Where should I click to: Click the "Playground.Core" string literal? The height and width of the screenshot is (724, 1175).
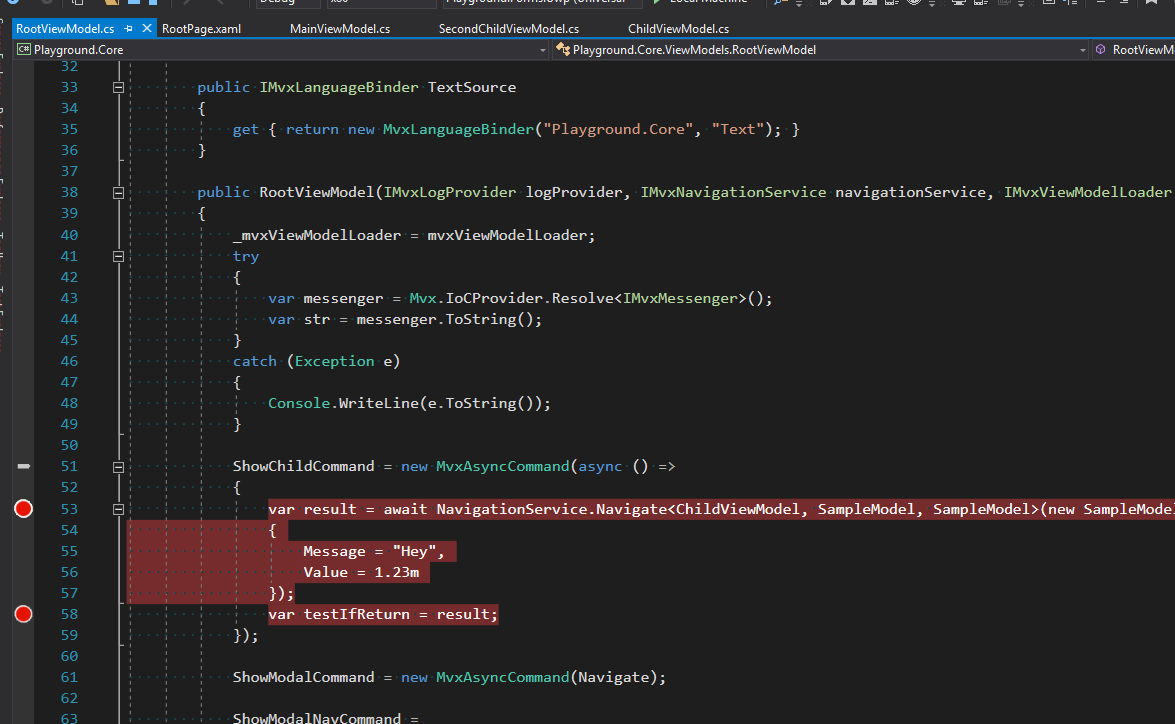[618, 129]
